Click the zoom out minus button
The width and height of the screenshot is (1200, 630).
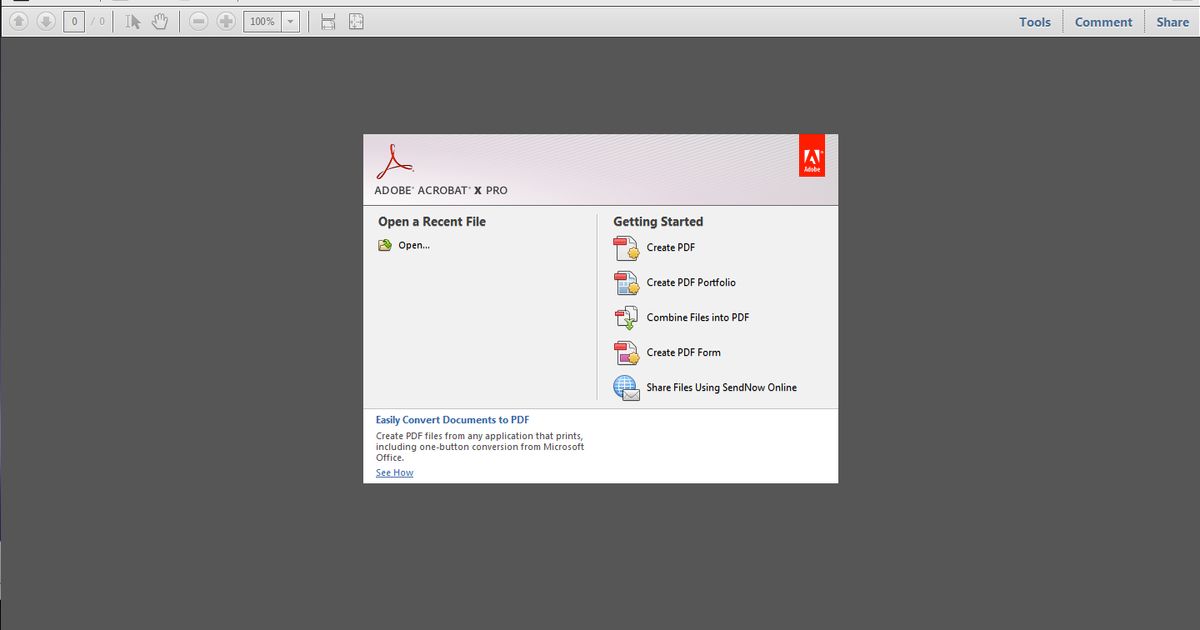[x=198, y=21]
